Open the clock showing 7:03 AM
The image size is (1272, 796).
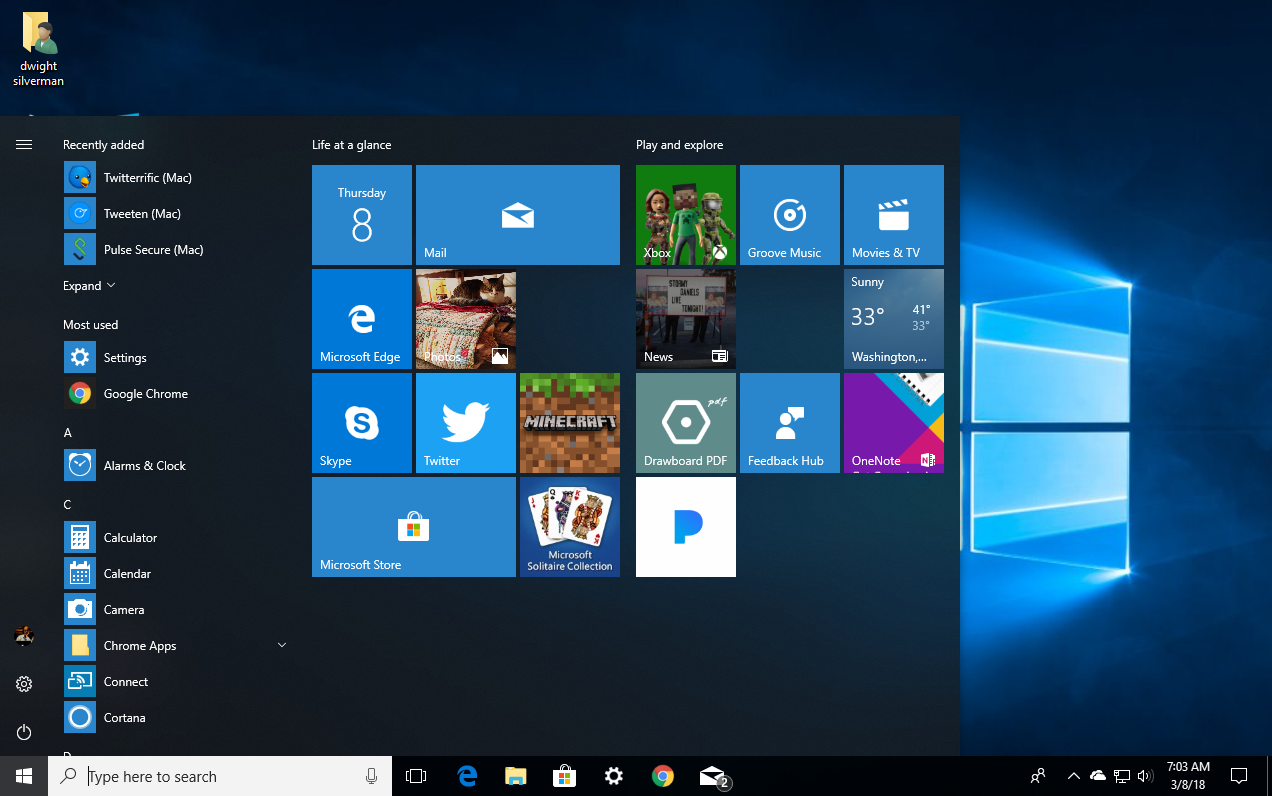click(1188, 776)
